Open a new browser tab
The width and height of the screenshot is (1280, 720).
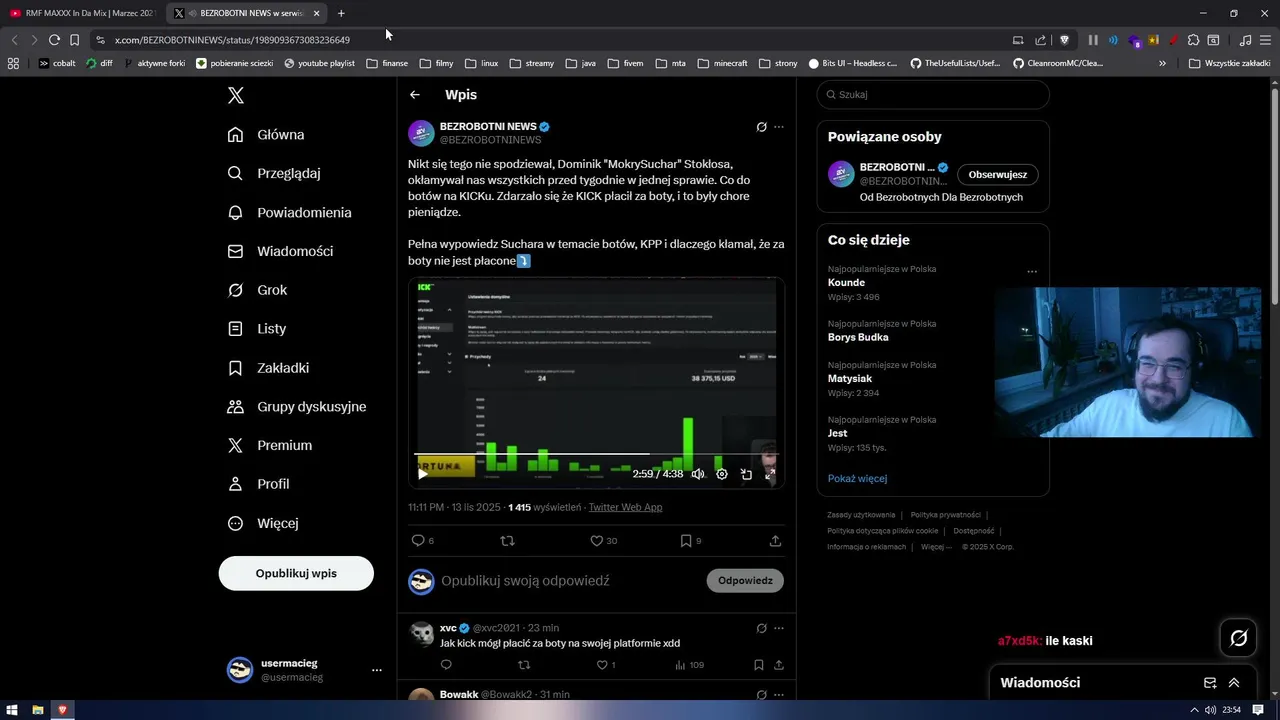pos(341,13)
